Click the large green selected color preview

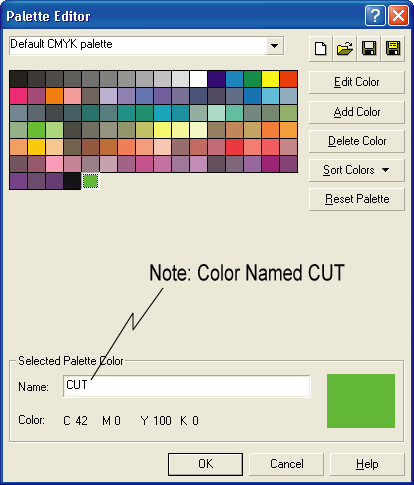(361, 401)
